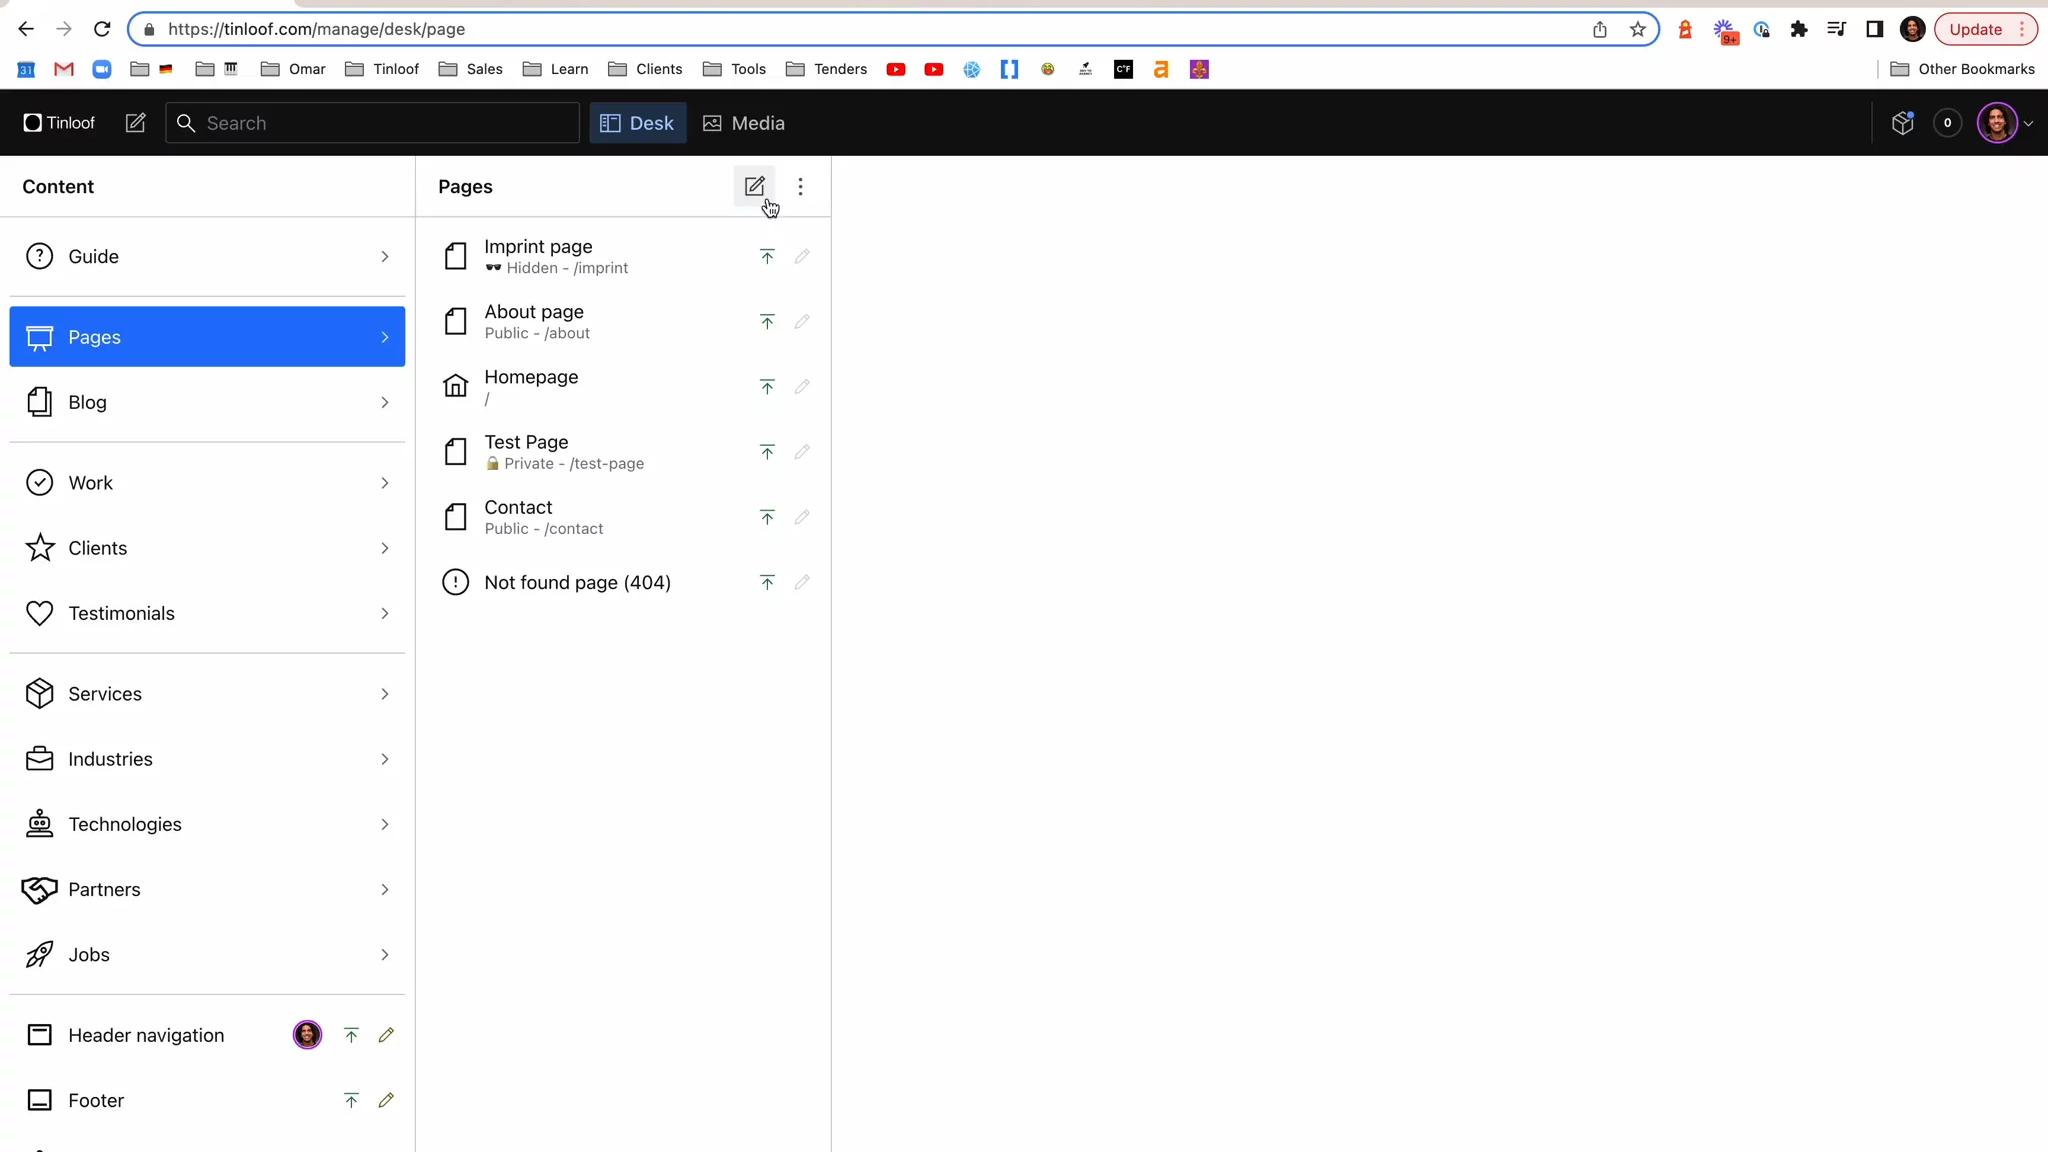
Task: Click the publish arrow for Contact page
Action: (767, 517)
